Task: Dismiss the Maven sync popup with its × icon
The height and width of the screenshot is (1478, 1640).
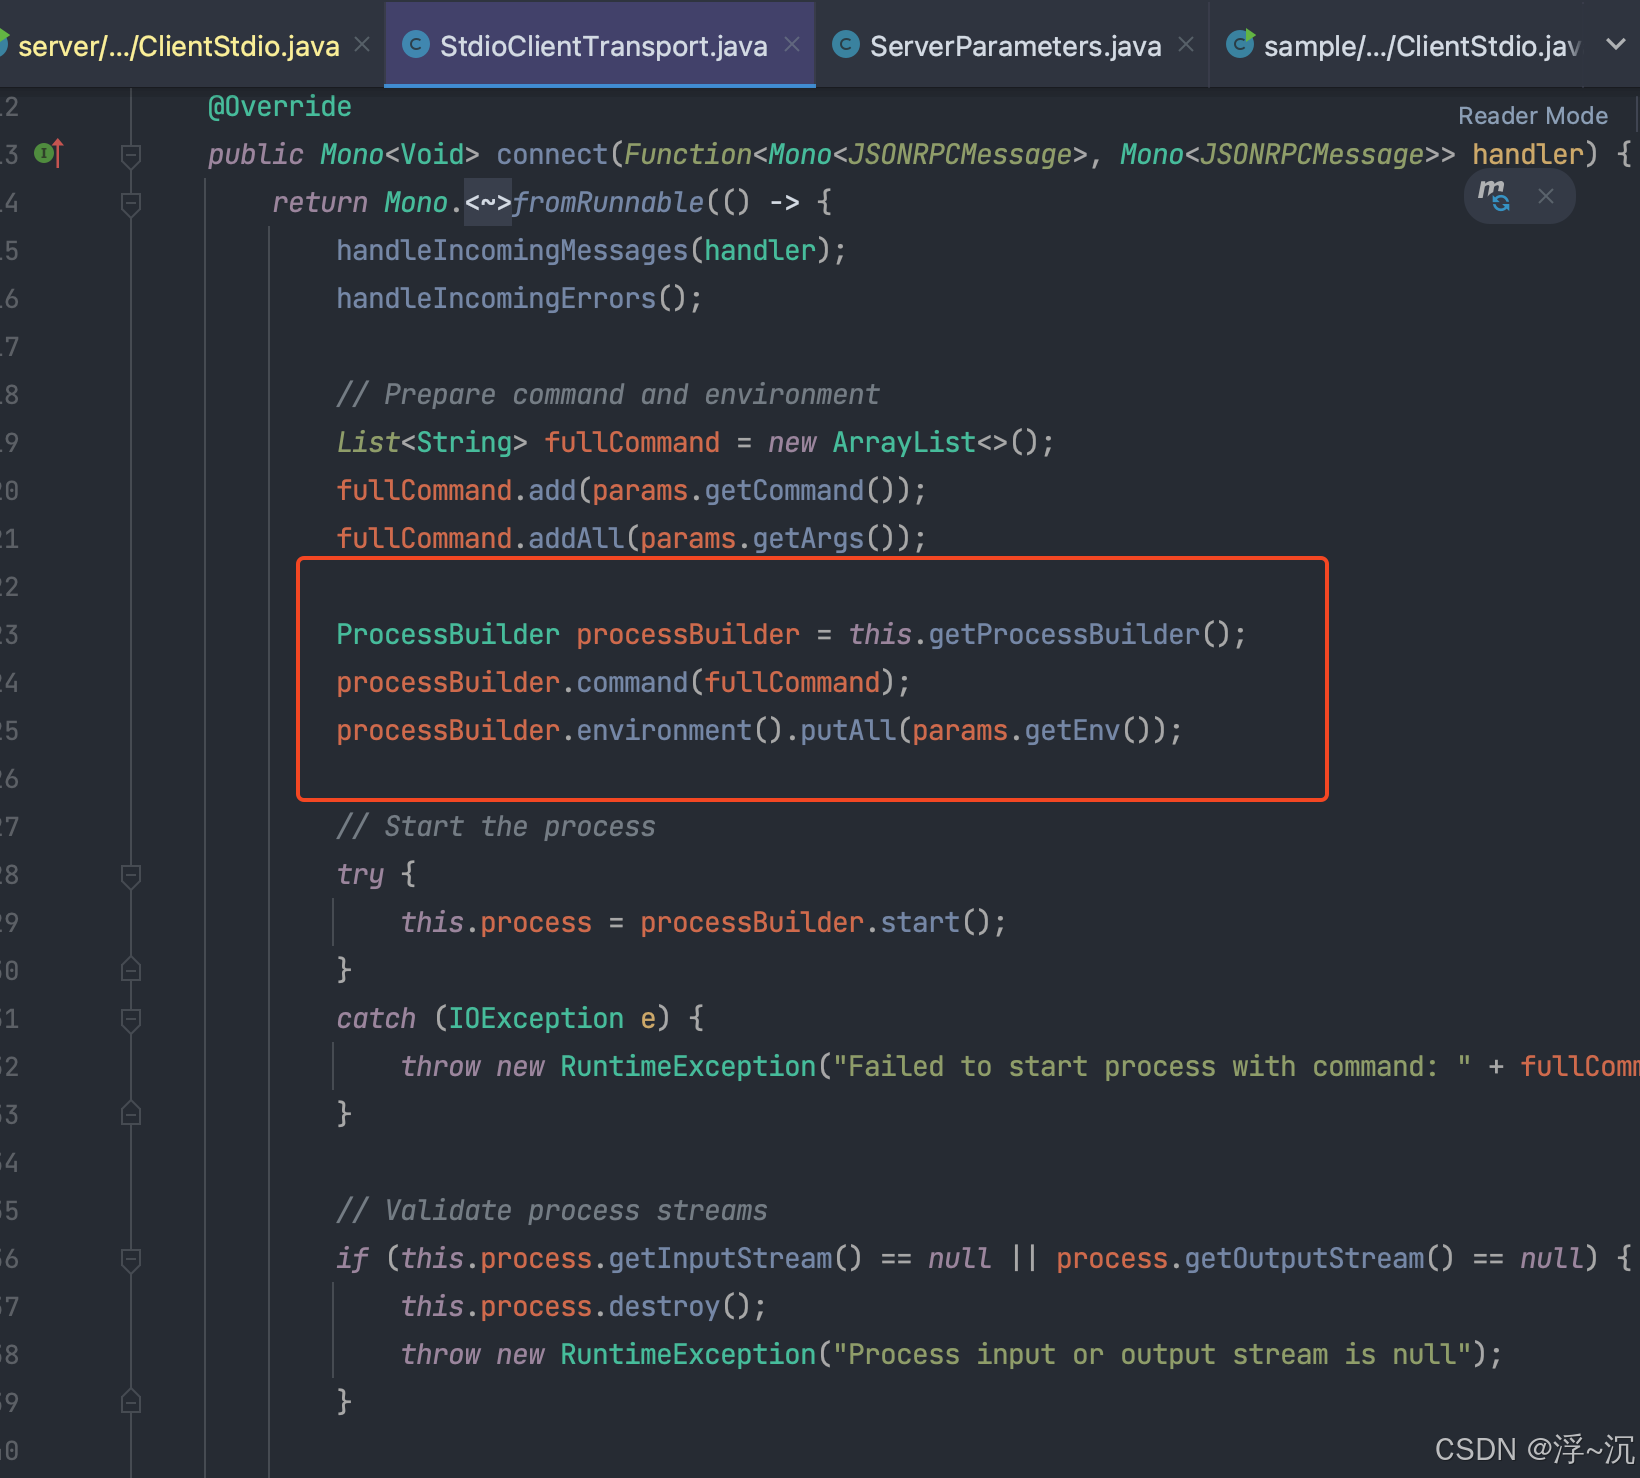Action: tap(1546, 196)
